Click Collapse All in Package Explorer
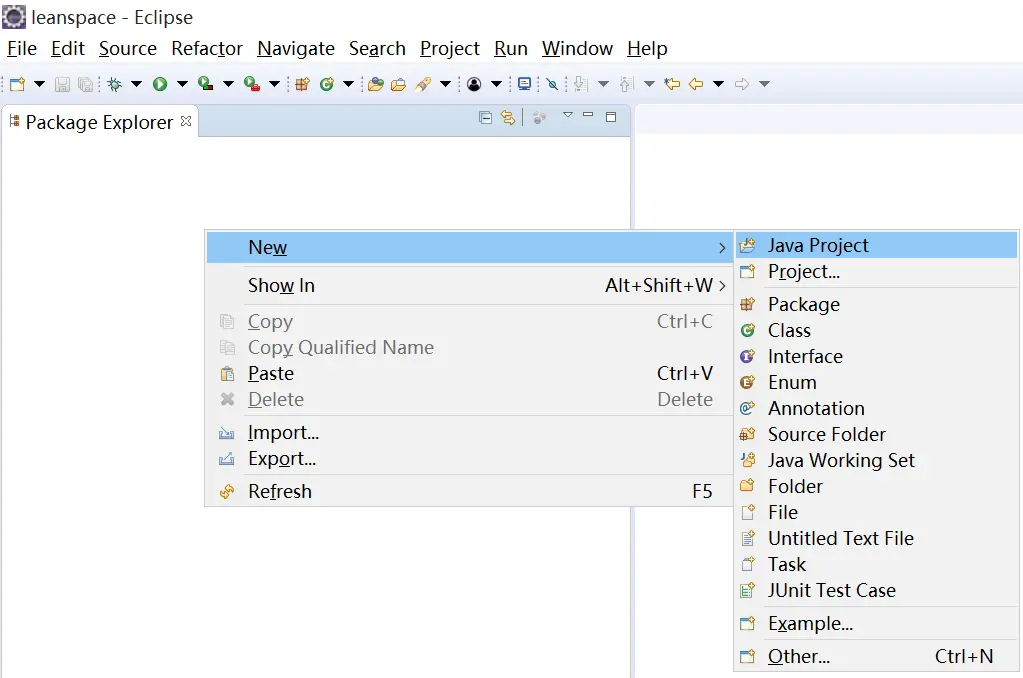Image resolution: width=1023 pixels, height=678 pixels. pyautogui.click(x=485, y=117)
